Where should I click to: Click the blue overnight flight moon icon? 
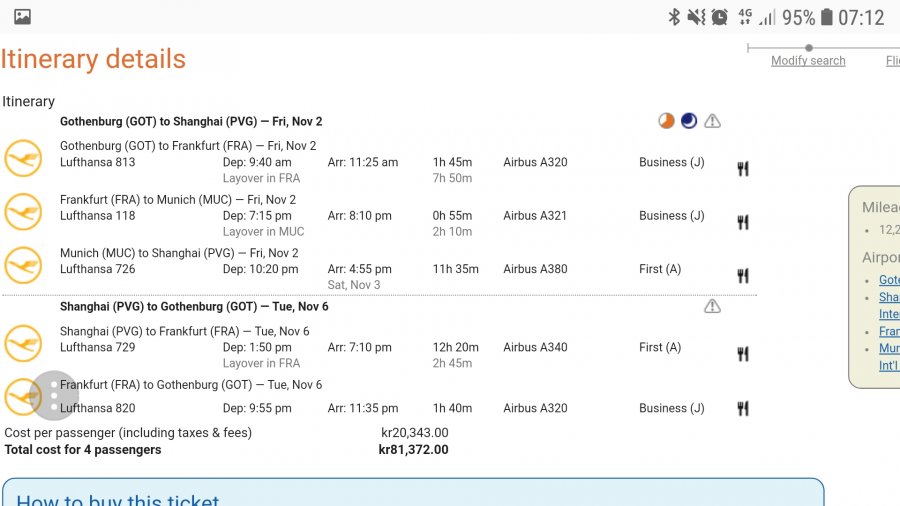pos(689,121)
